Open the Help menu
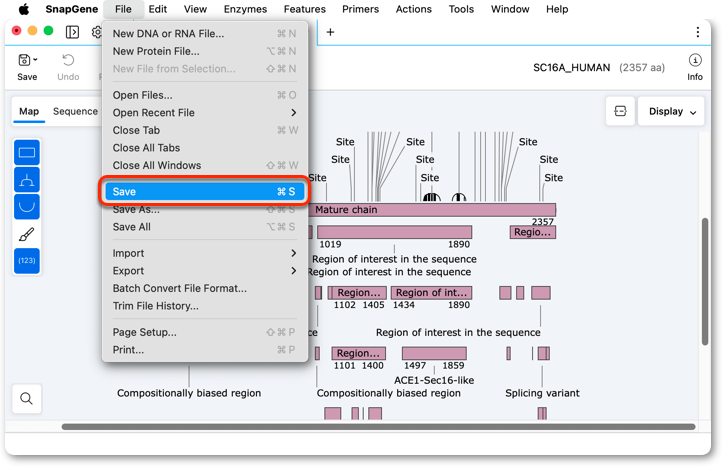 (557, 9)
